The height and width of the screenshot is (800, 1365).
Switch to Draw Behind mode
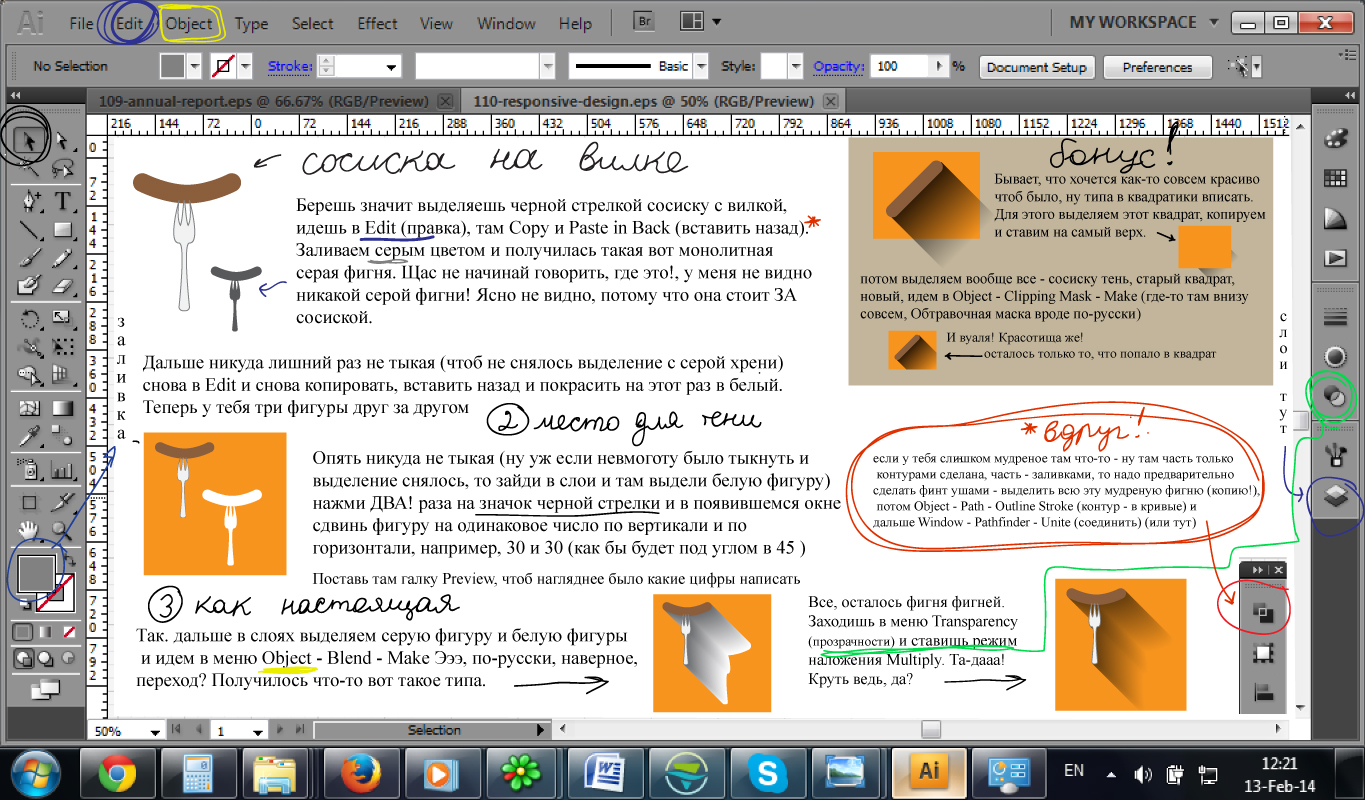tap(43, 659)
